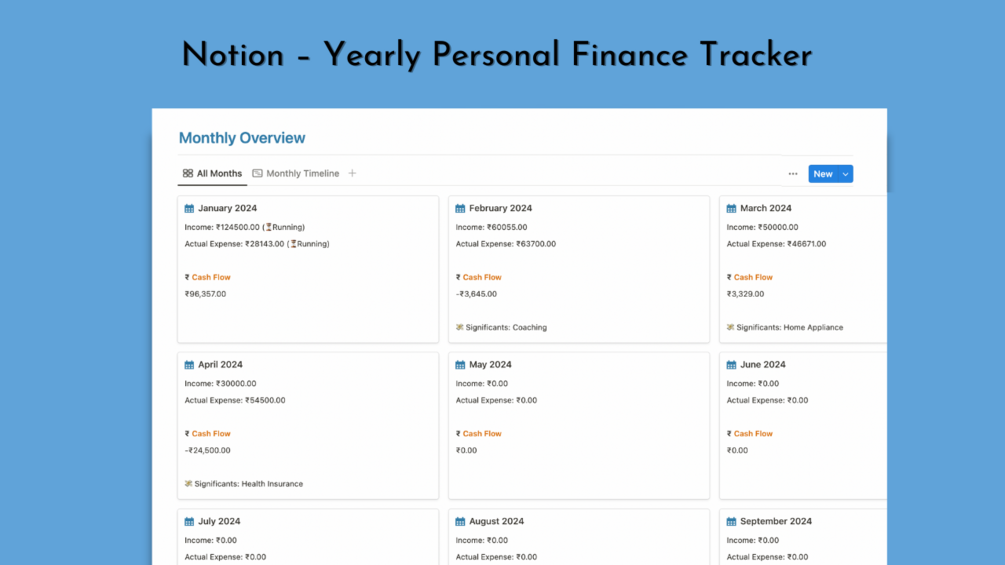Click the August 2024 calendar icon

click(460, 522)
